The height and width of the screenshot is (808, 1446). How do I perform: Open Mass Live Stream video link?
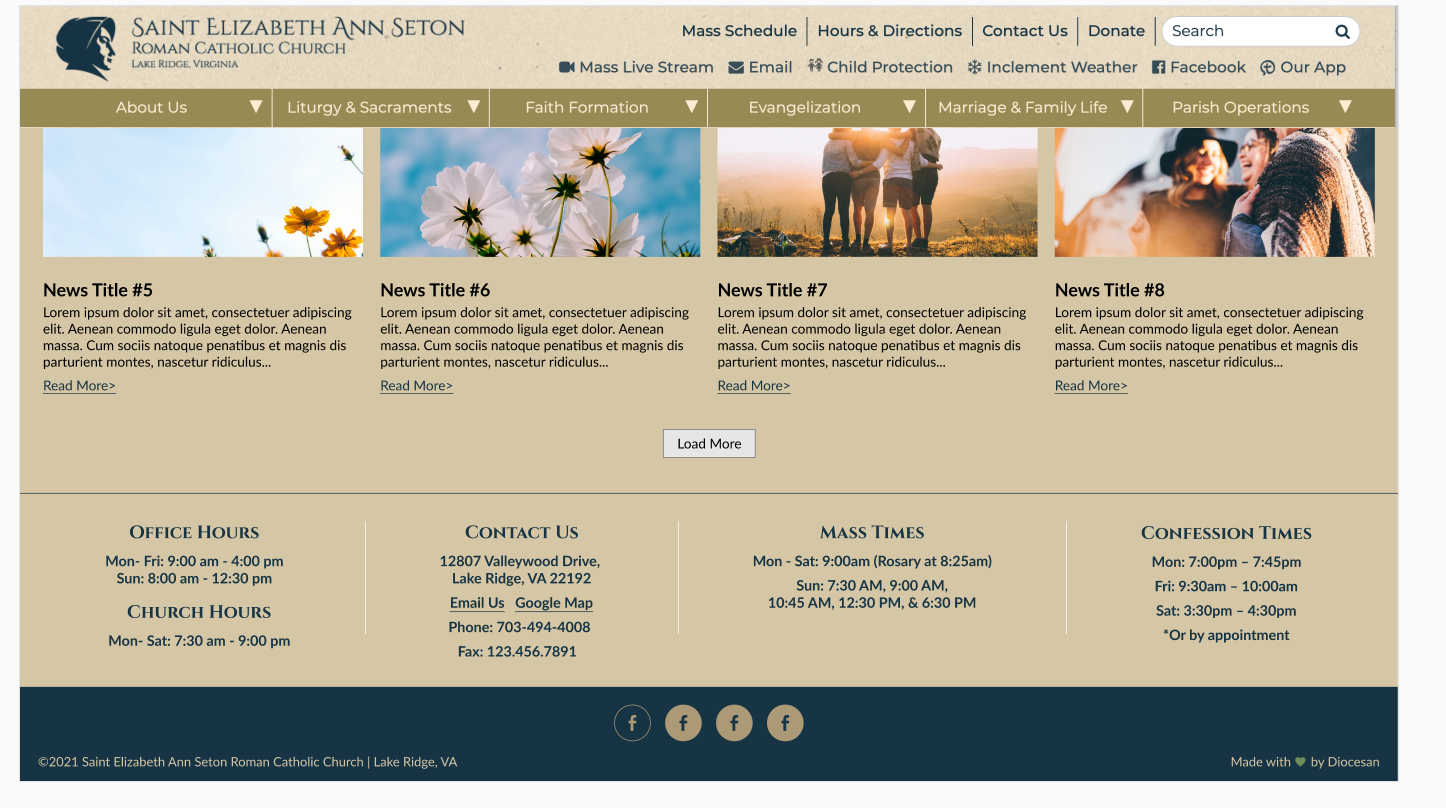[636, 67]
